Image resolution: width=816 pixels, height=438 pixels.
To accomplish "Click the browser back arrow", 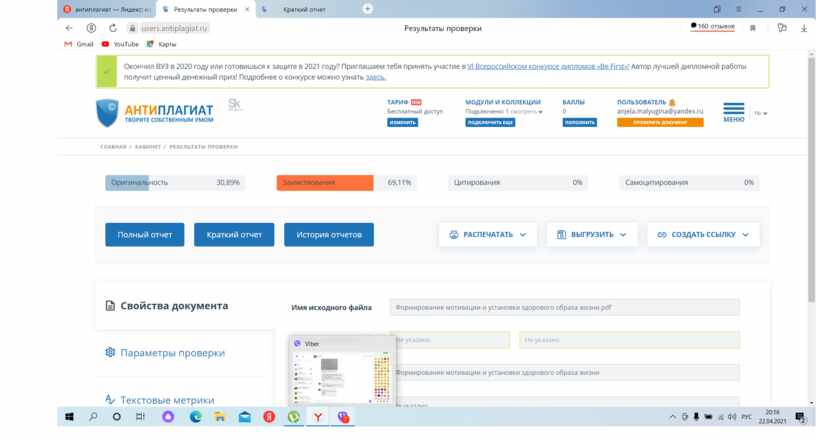I will coord(69,28).
